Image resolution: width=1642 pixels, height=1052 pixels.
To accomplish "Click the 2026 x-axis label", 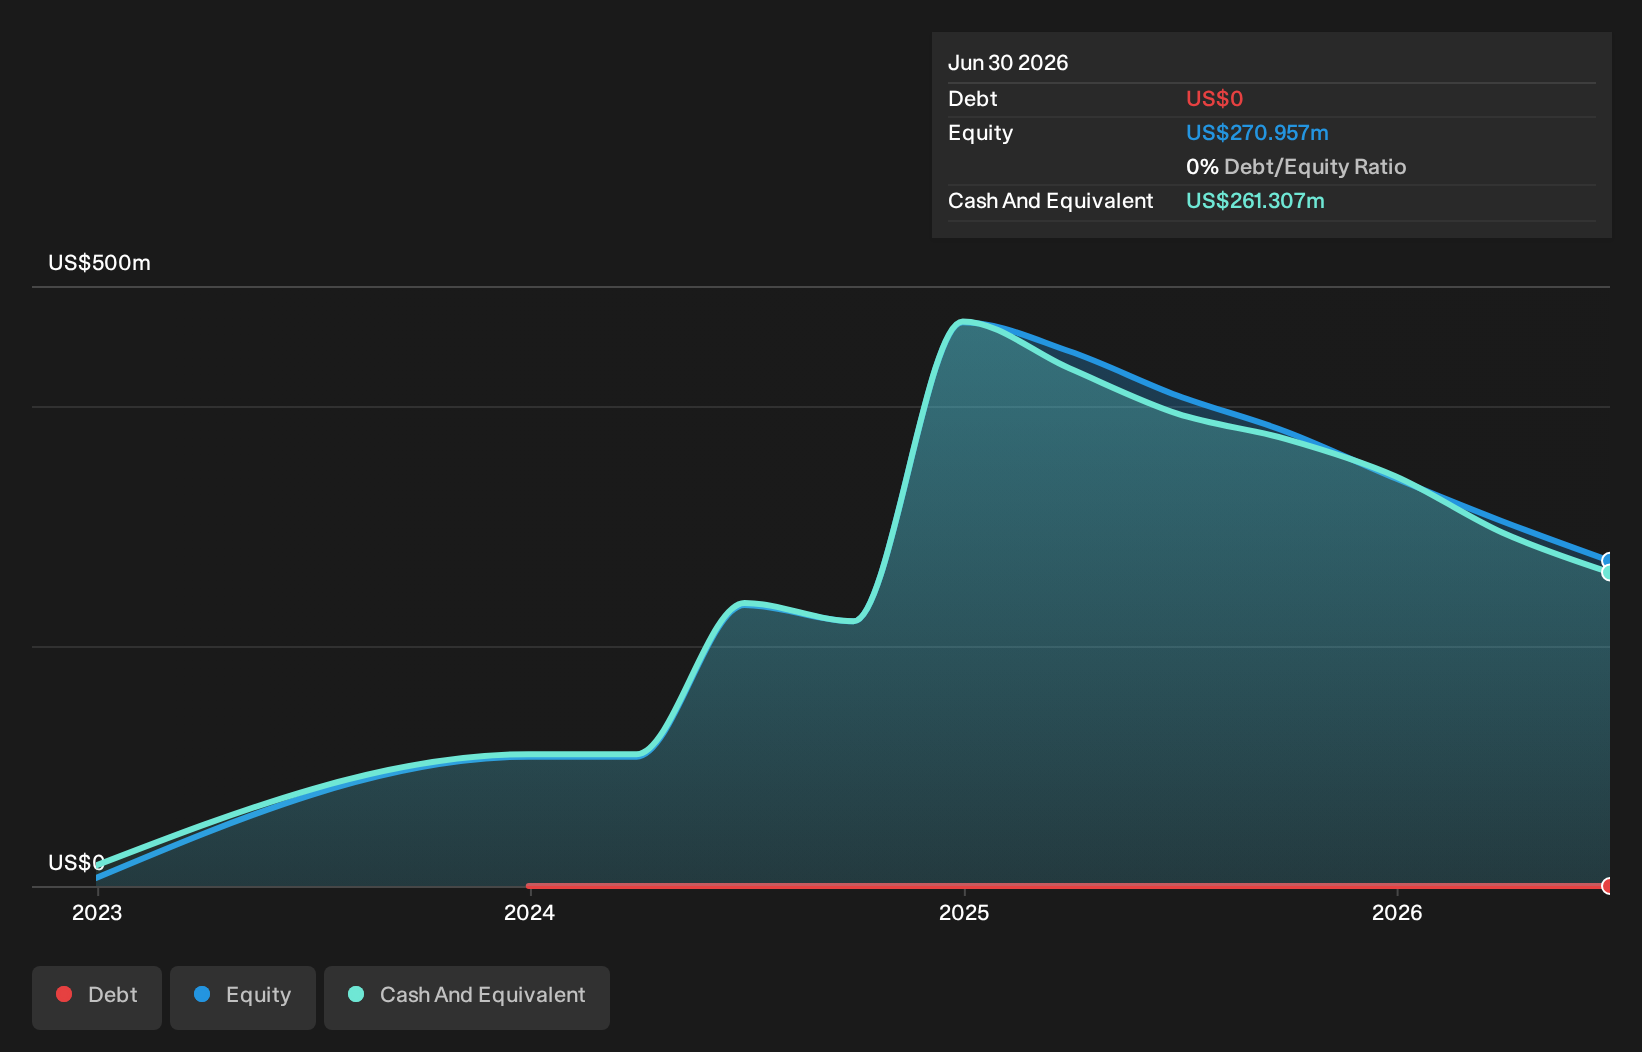I will pyautogui.click(x=1397, y=913).
